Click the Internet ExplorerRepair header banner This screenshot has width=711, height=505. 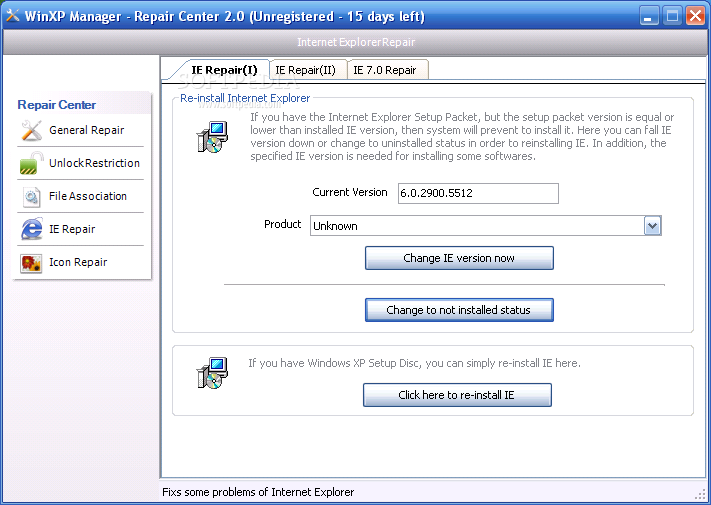pos(356,42)
